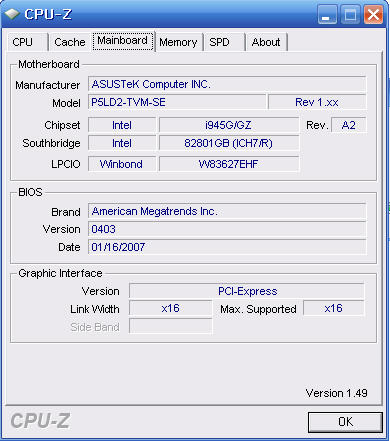Click the empty Side Band field
Screen dimensions: 390x441
(170, 326)
